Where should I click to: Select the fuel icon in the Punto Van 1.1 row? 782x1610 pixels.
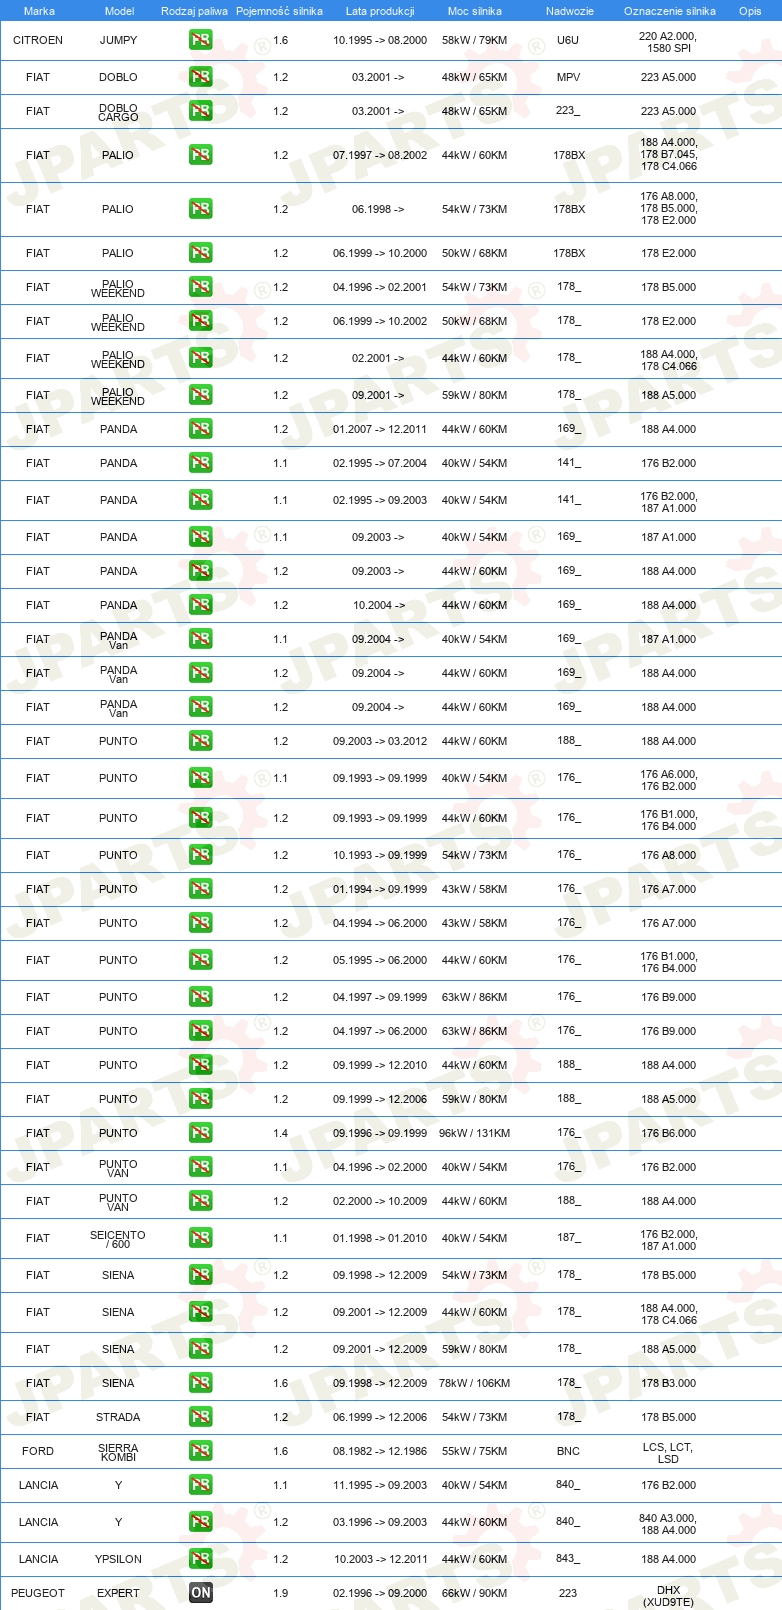click(201, 1167)
